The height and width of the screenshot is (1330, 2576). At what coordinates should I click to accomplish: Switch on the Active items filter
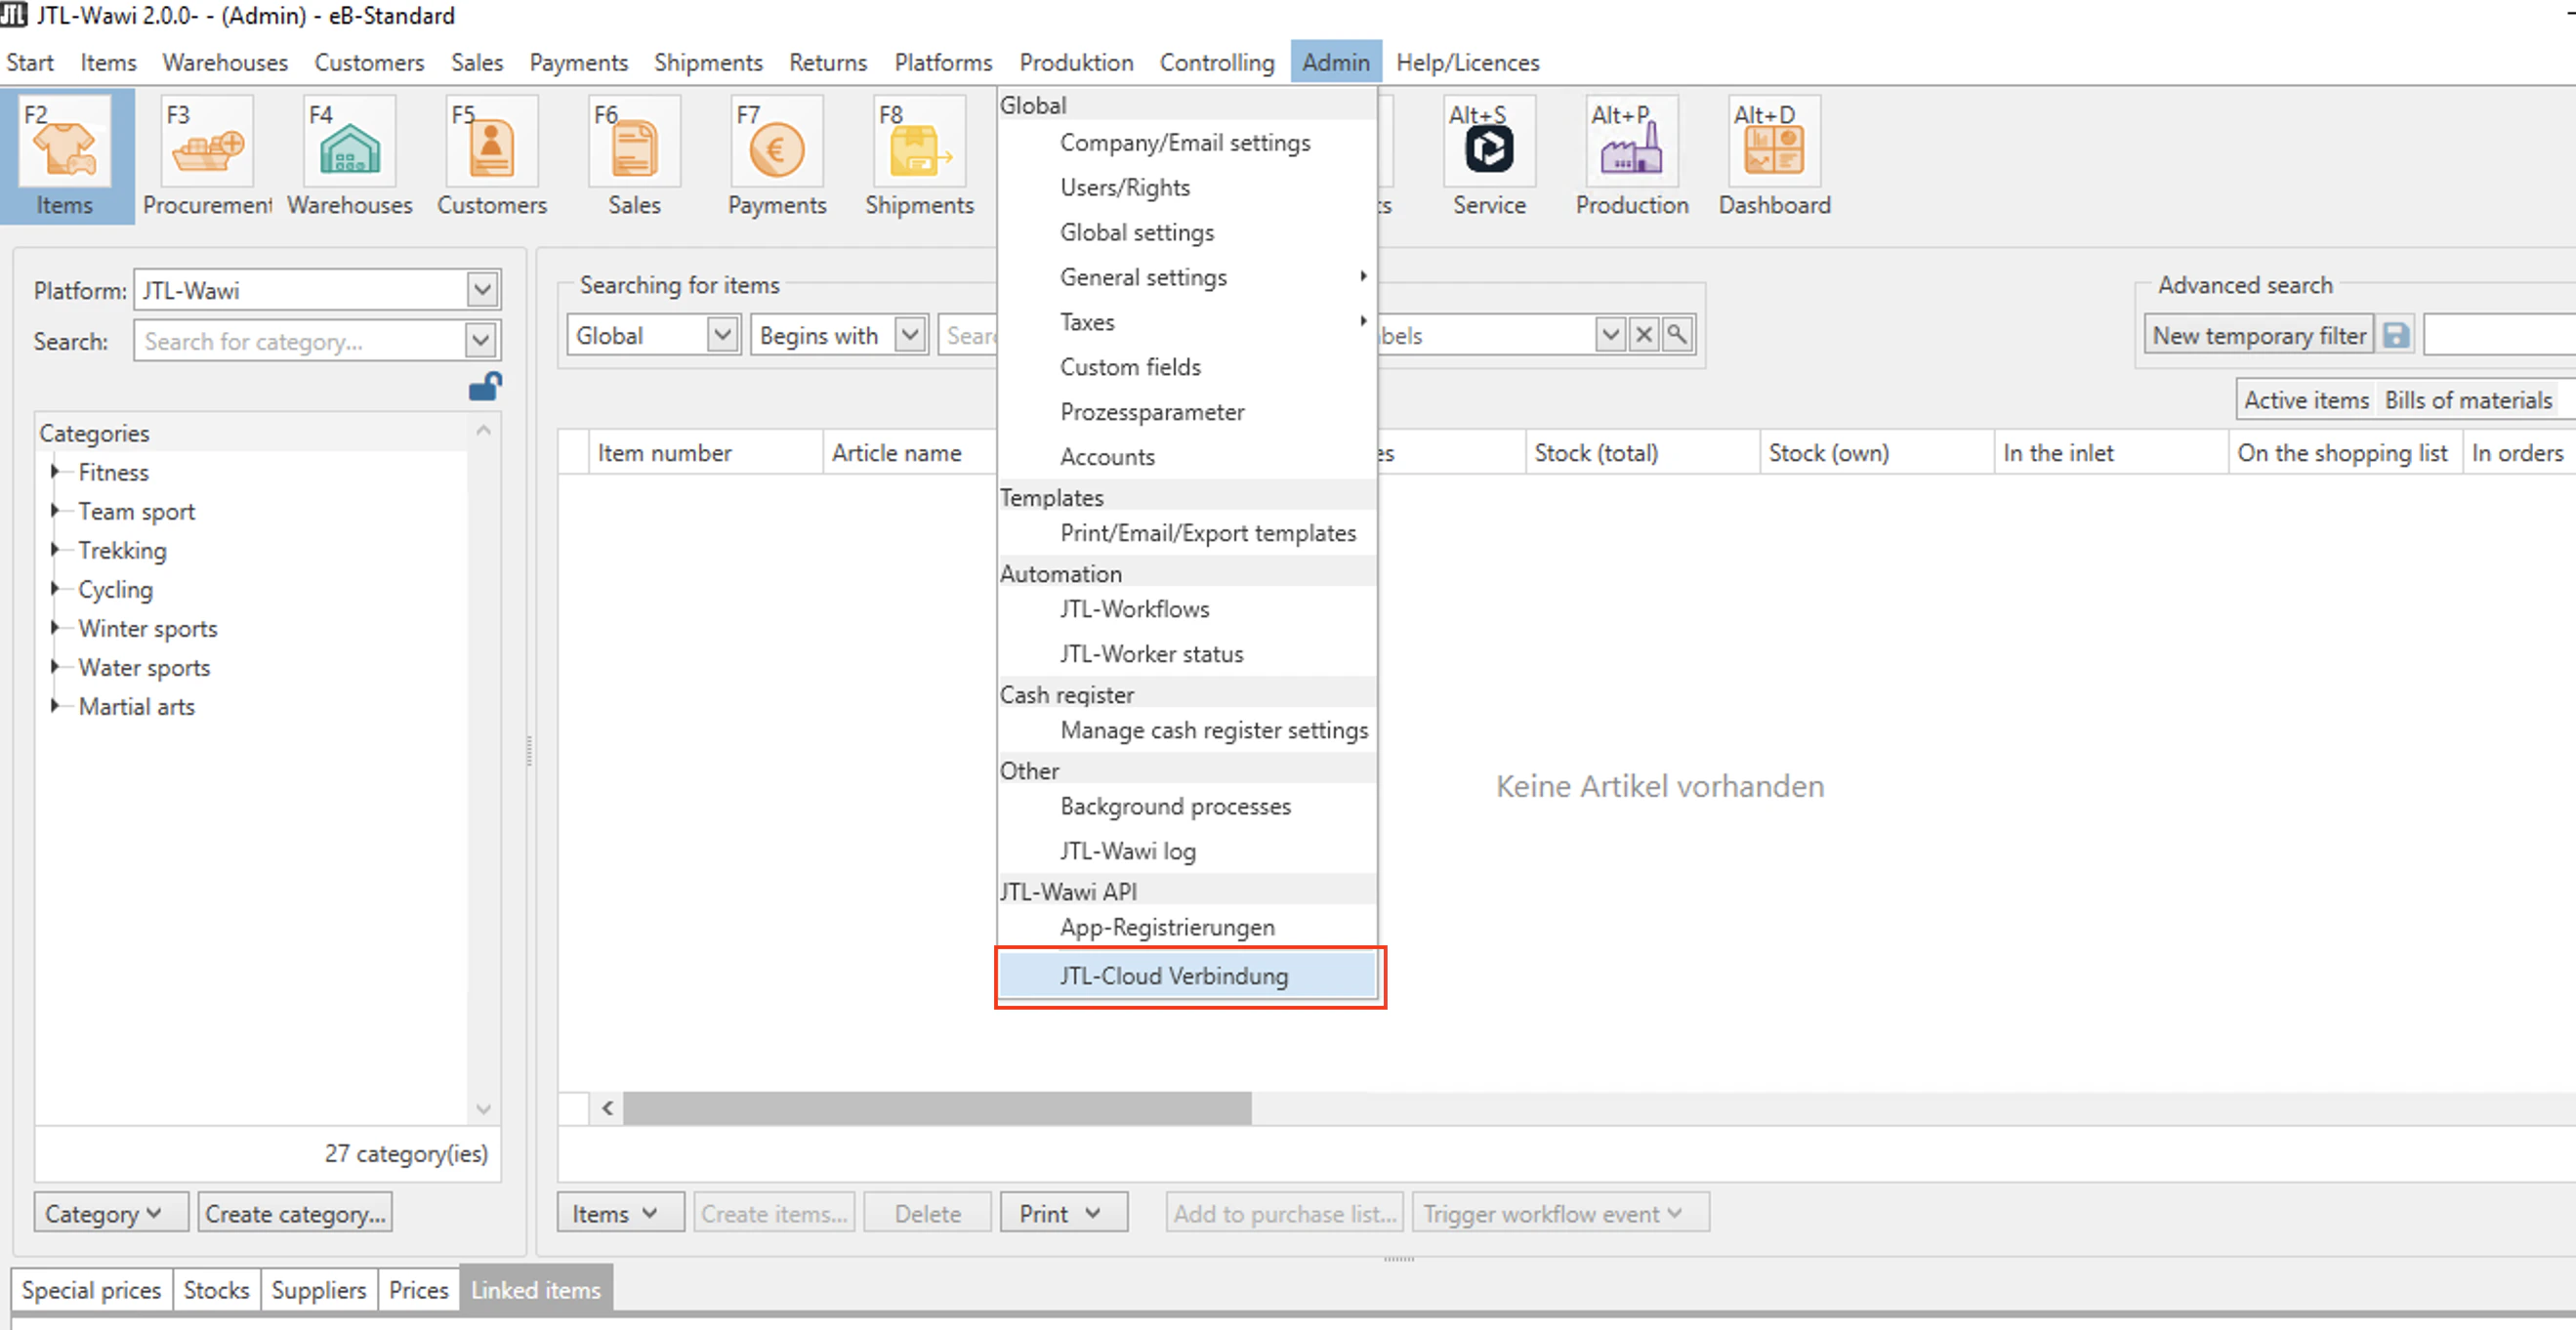[x=2306, y=399]
